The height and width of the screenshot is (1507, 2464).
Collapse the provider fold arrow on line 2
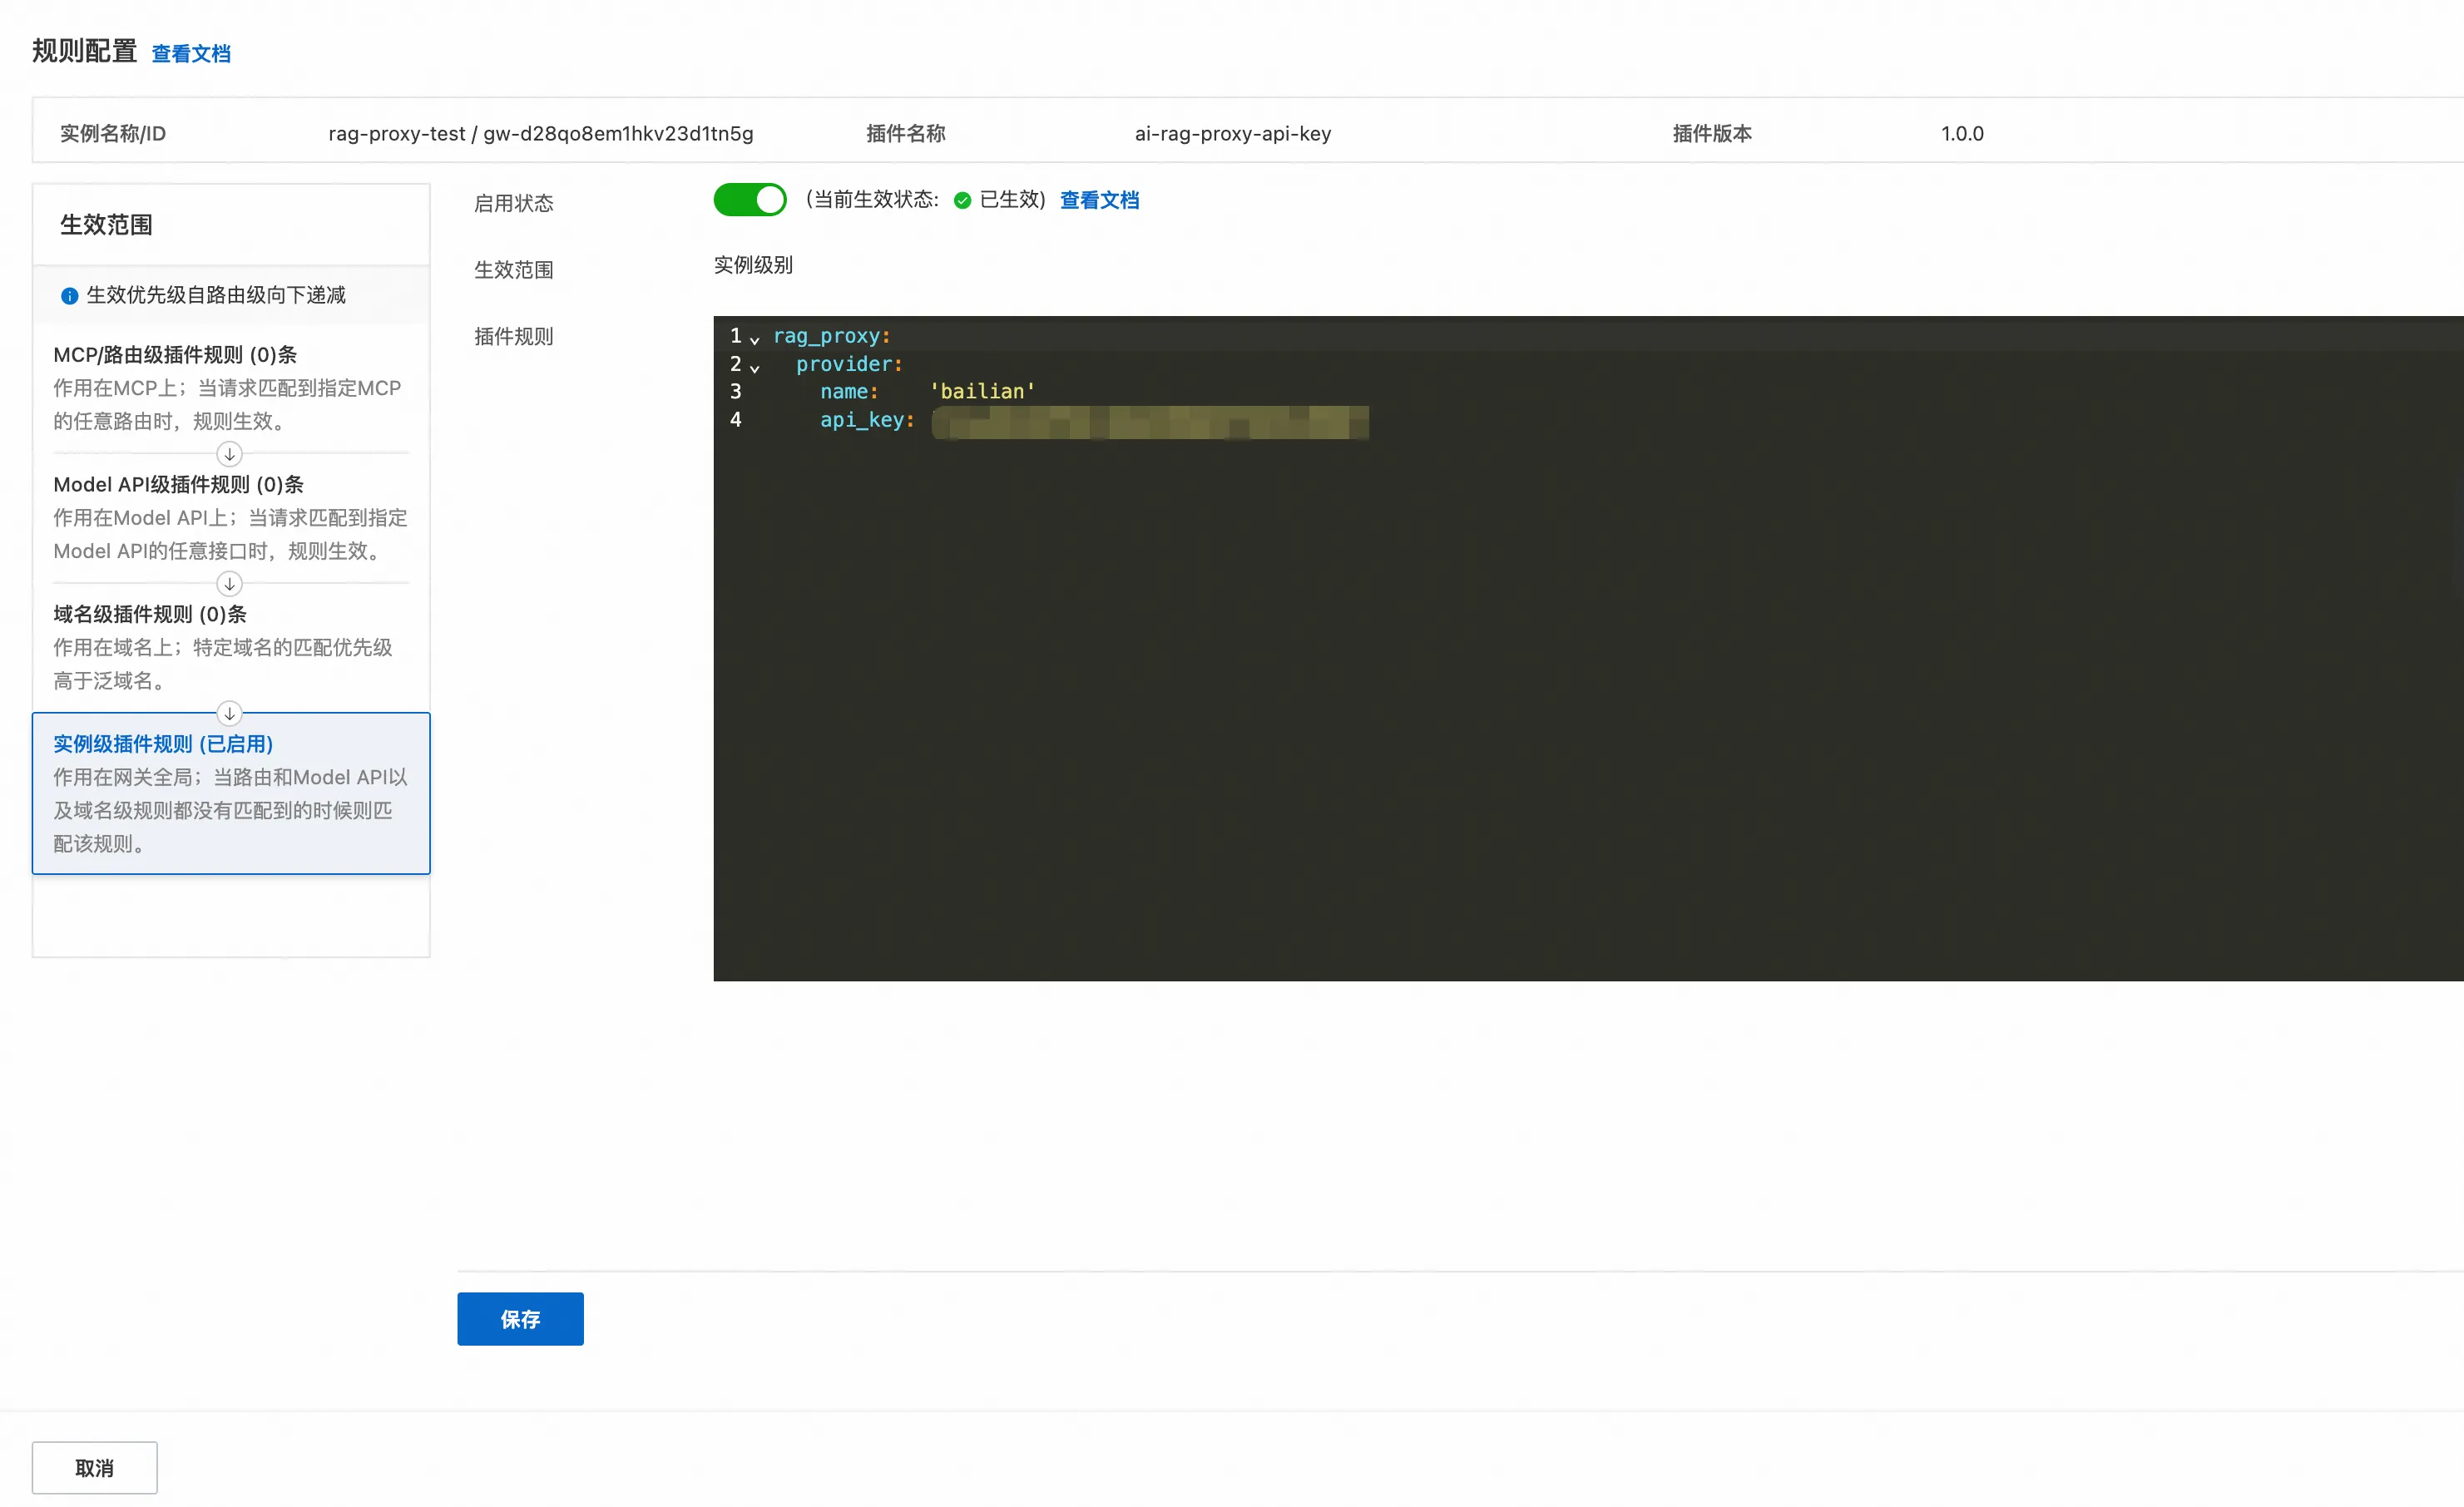click(755, 368)
